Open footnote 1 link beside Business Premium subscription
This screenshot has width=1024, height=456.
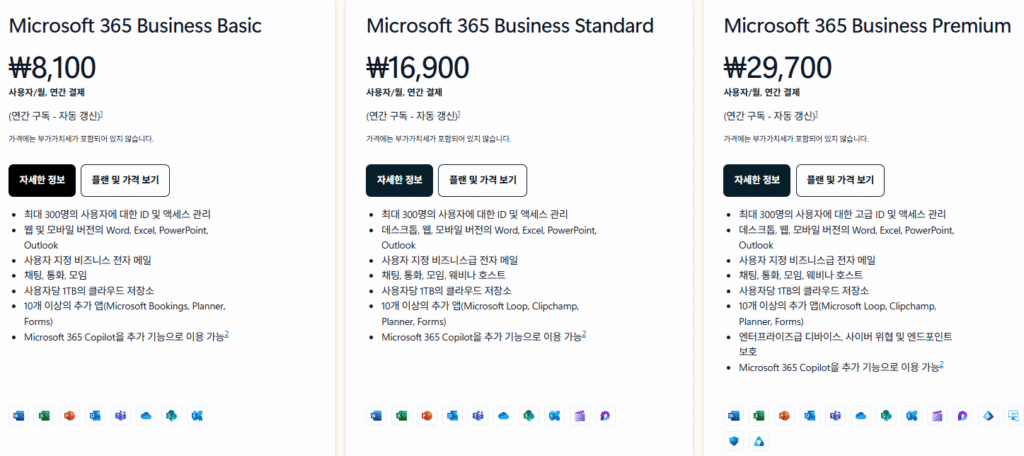tap(817, 114)
